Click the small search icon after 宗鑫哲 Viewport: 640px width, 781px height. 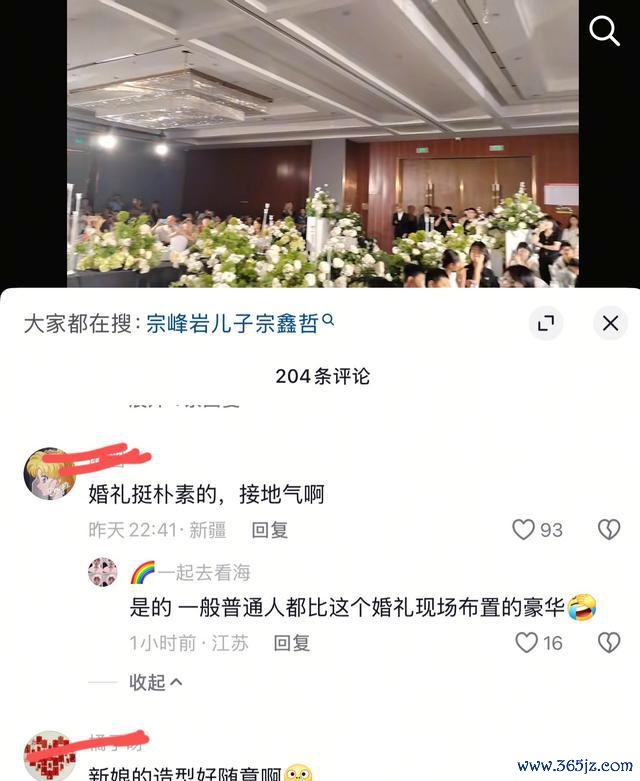[x=328, y=320]
